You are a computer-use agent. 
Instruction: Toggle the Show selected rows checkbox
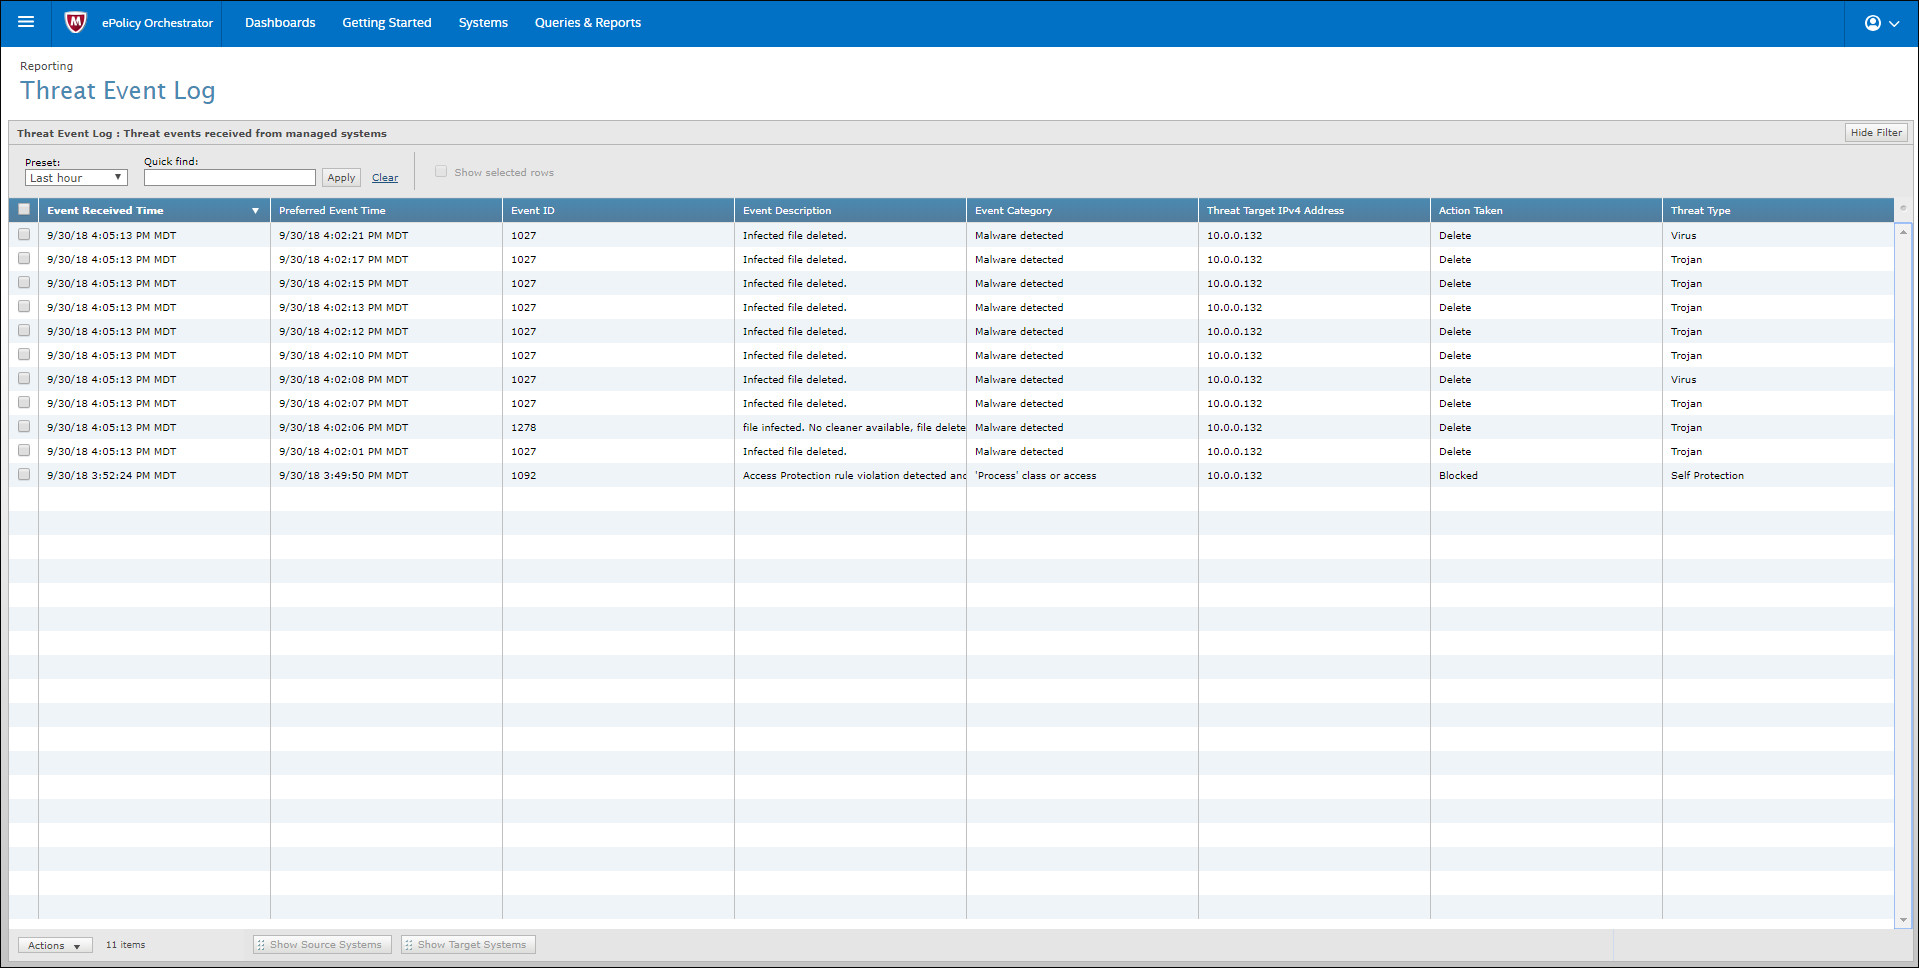click(441, 172)
